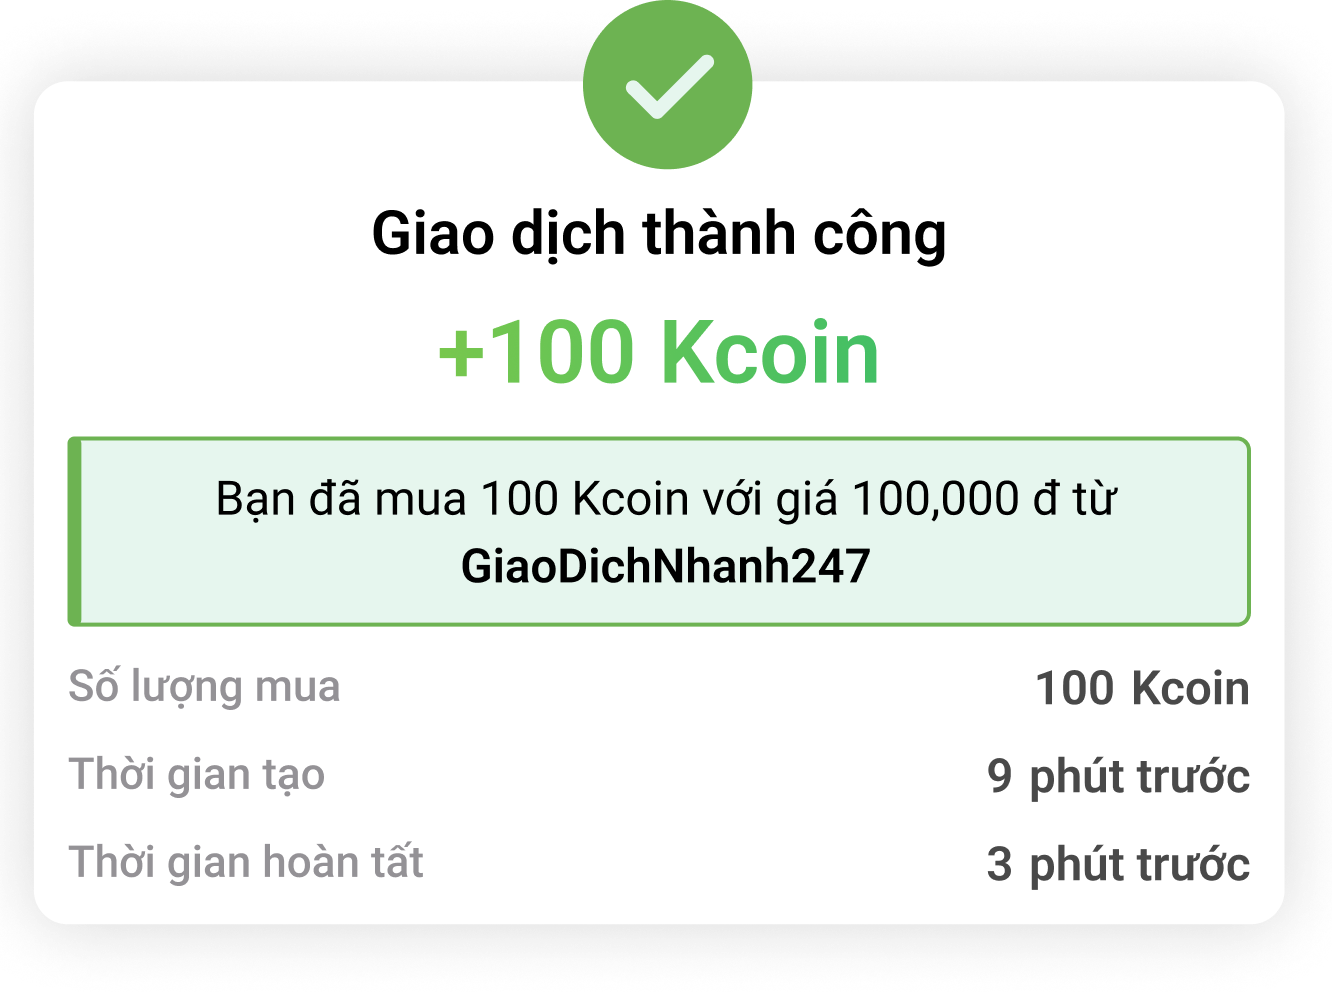1332x992 pixels.
Task: Open the GiaoDichNhanh247 seller name
Action: (666, 566)
